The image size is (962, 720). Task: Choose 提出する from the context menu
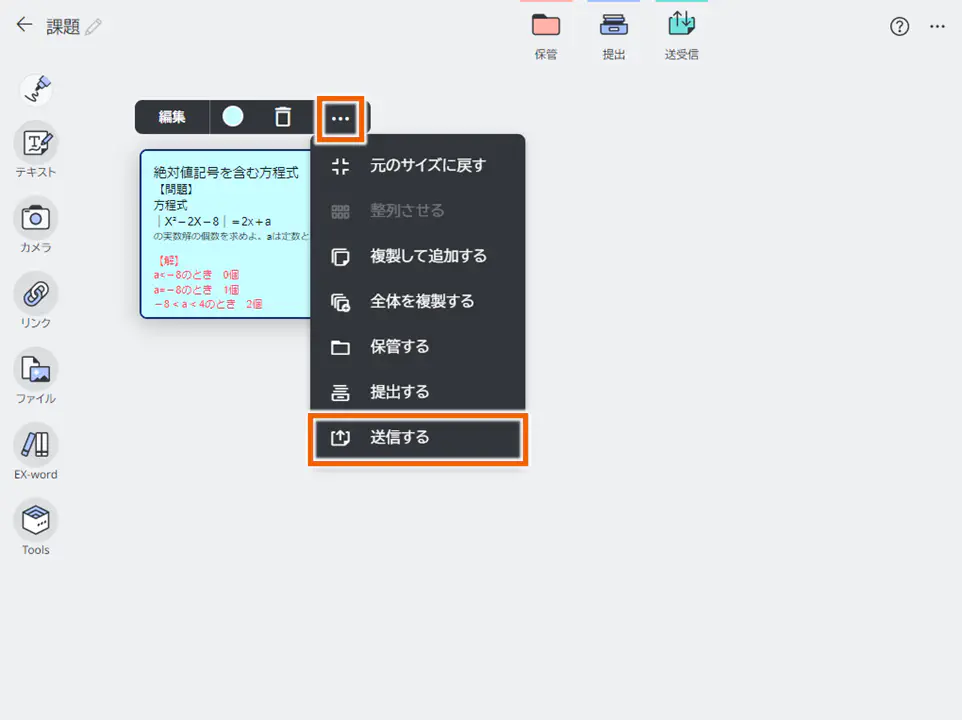click(418, 391)
